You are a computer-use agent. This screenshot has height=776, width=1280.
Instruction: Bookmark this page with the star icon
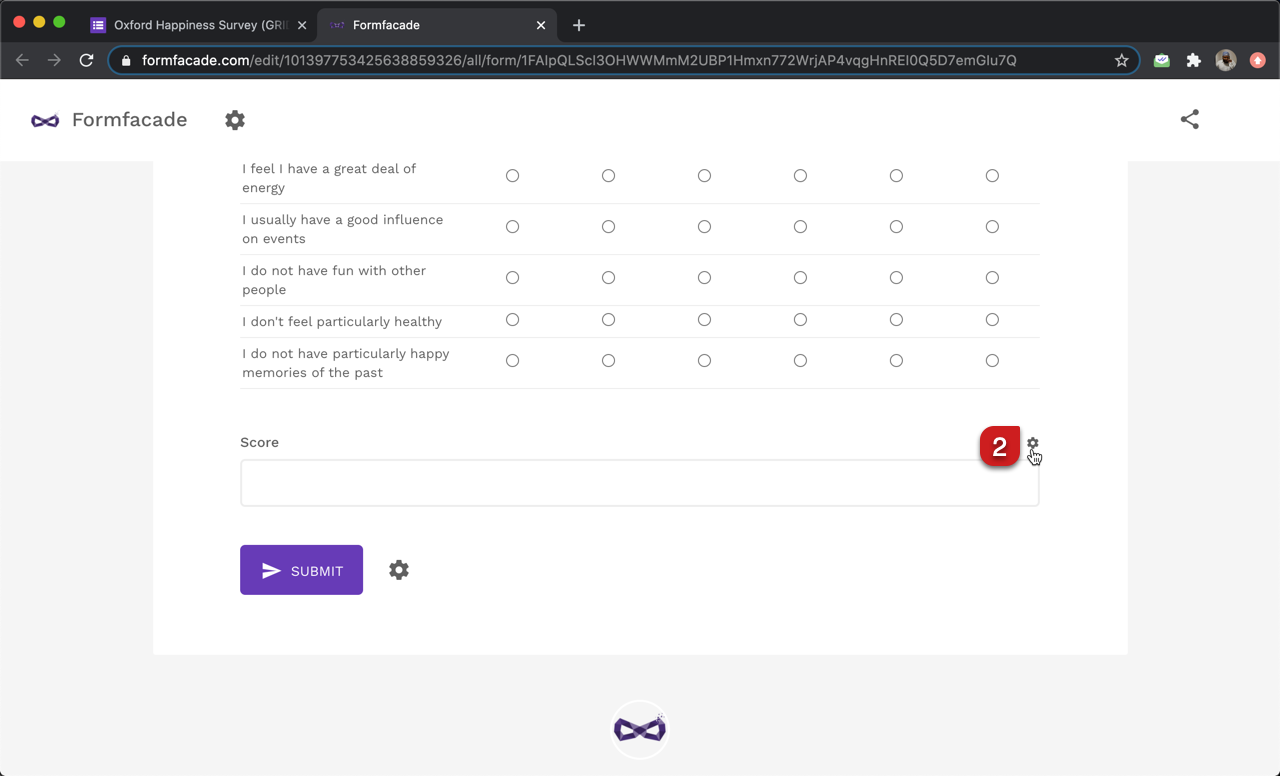pyautogui.click(x=1122, y=60)
